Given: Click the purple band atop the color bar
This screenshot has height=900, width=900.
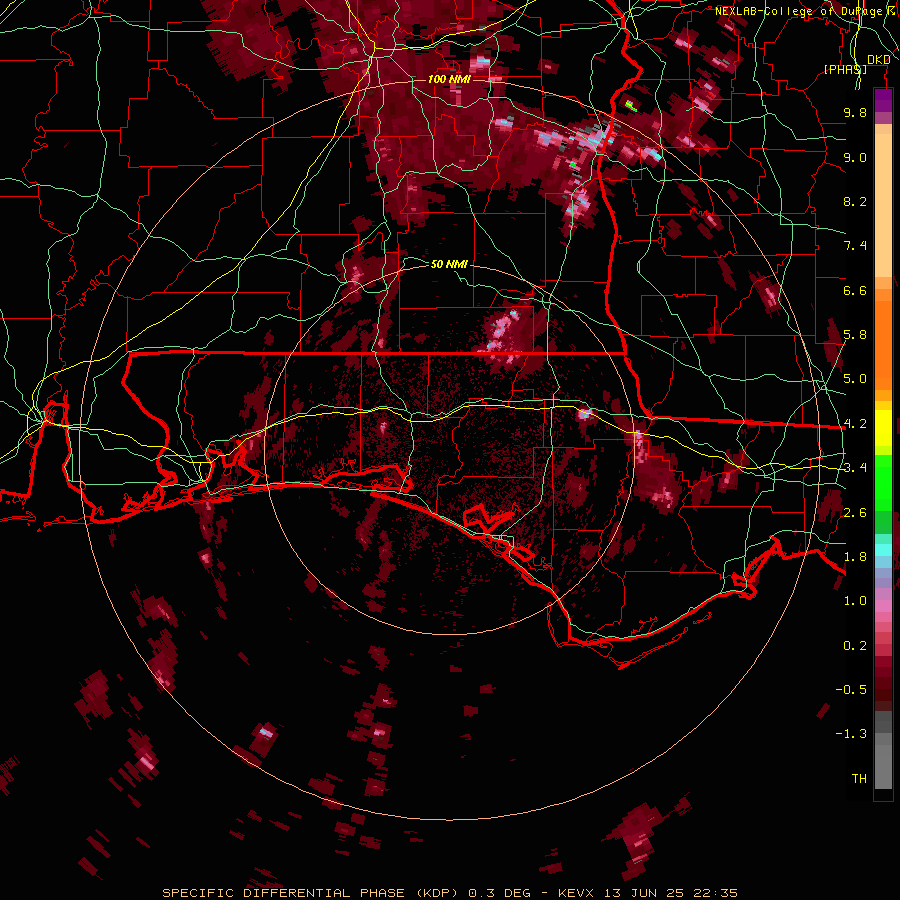Looking at the screenshot, I should [x=883, y=101].
